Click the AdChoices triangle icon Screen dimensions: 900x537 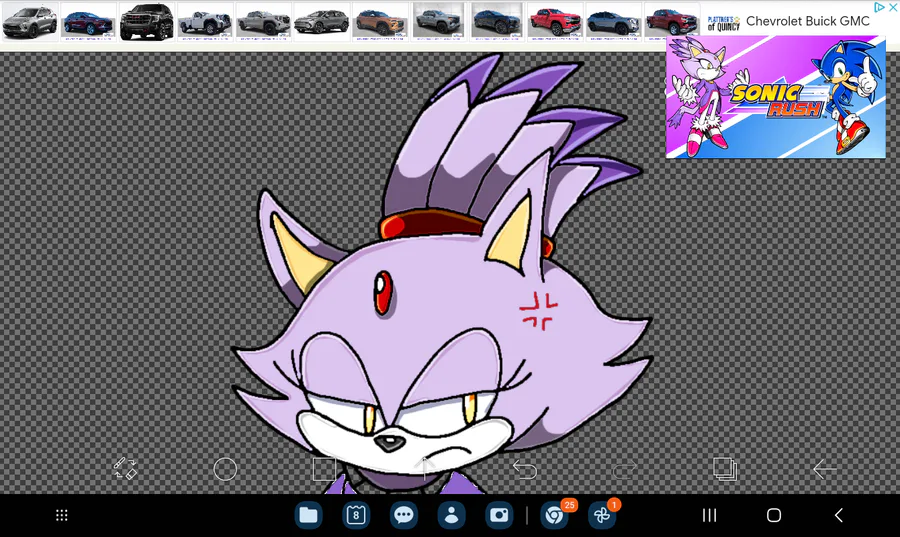click(879, 7)
